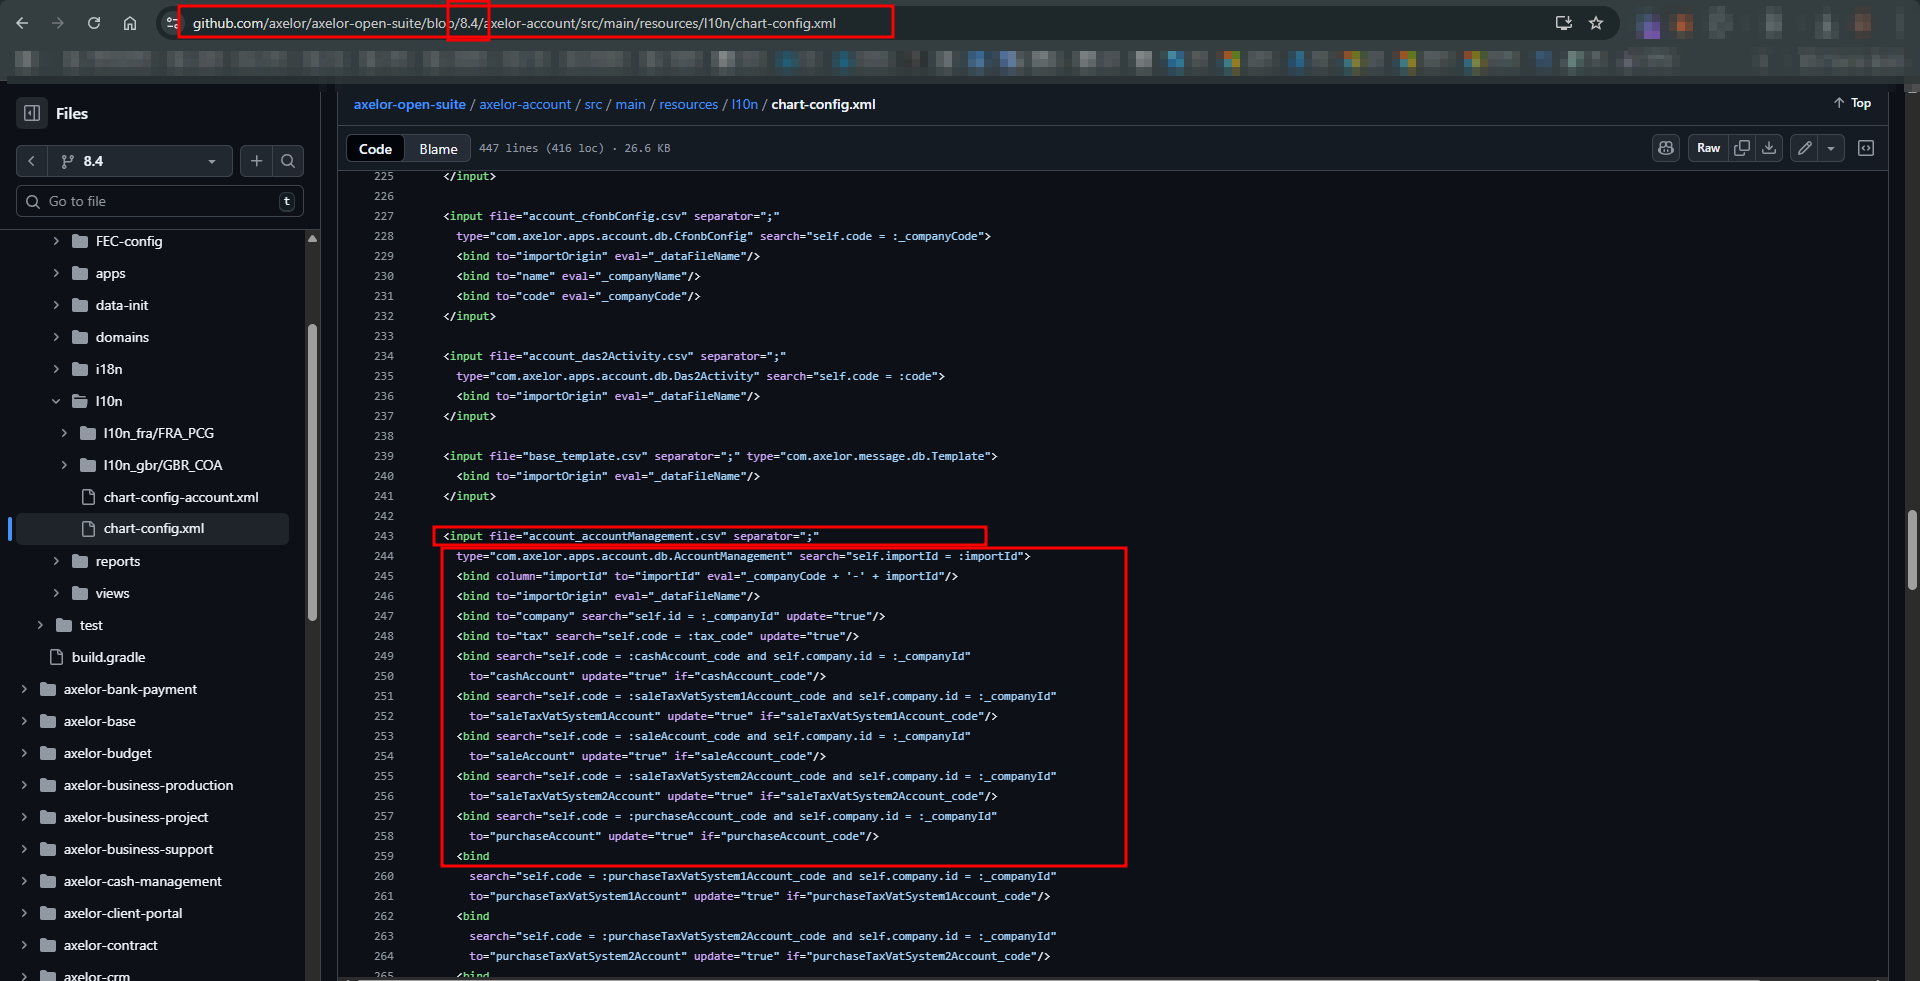Reload the page in the browser
Image resolution: width=1920 pixels, height=981 pixels.
pos(94,23)
